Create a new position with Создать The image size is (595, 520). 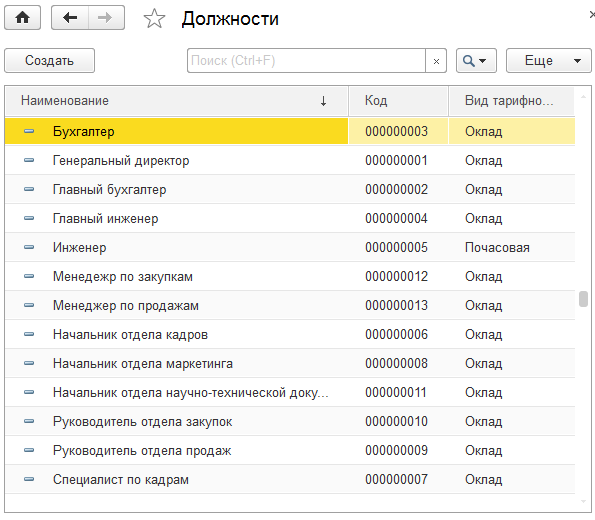(x=49, y=61)
